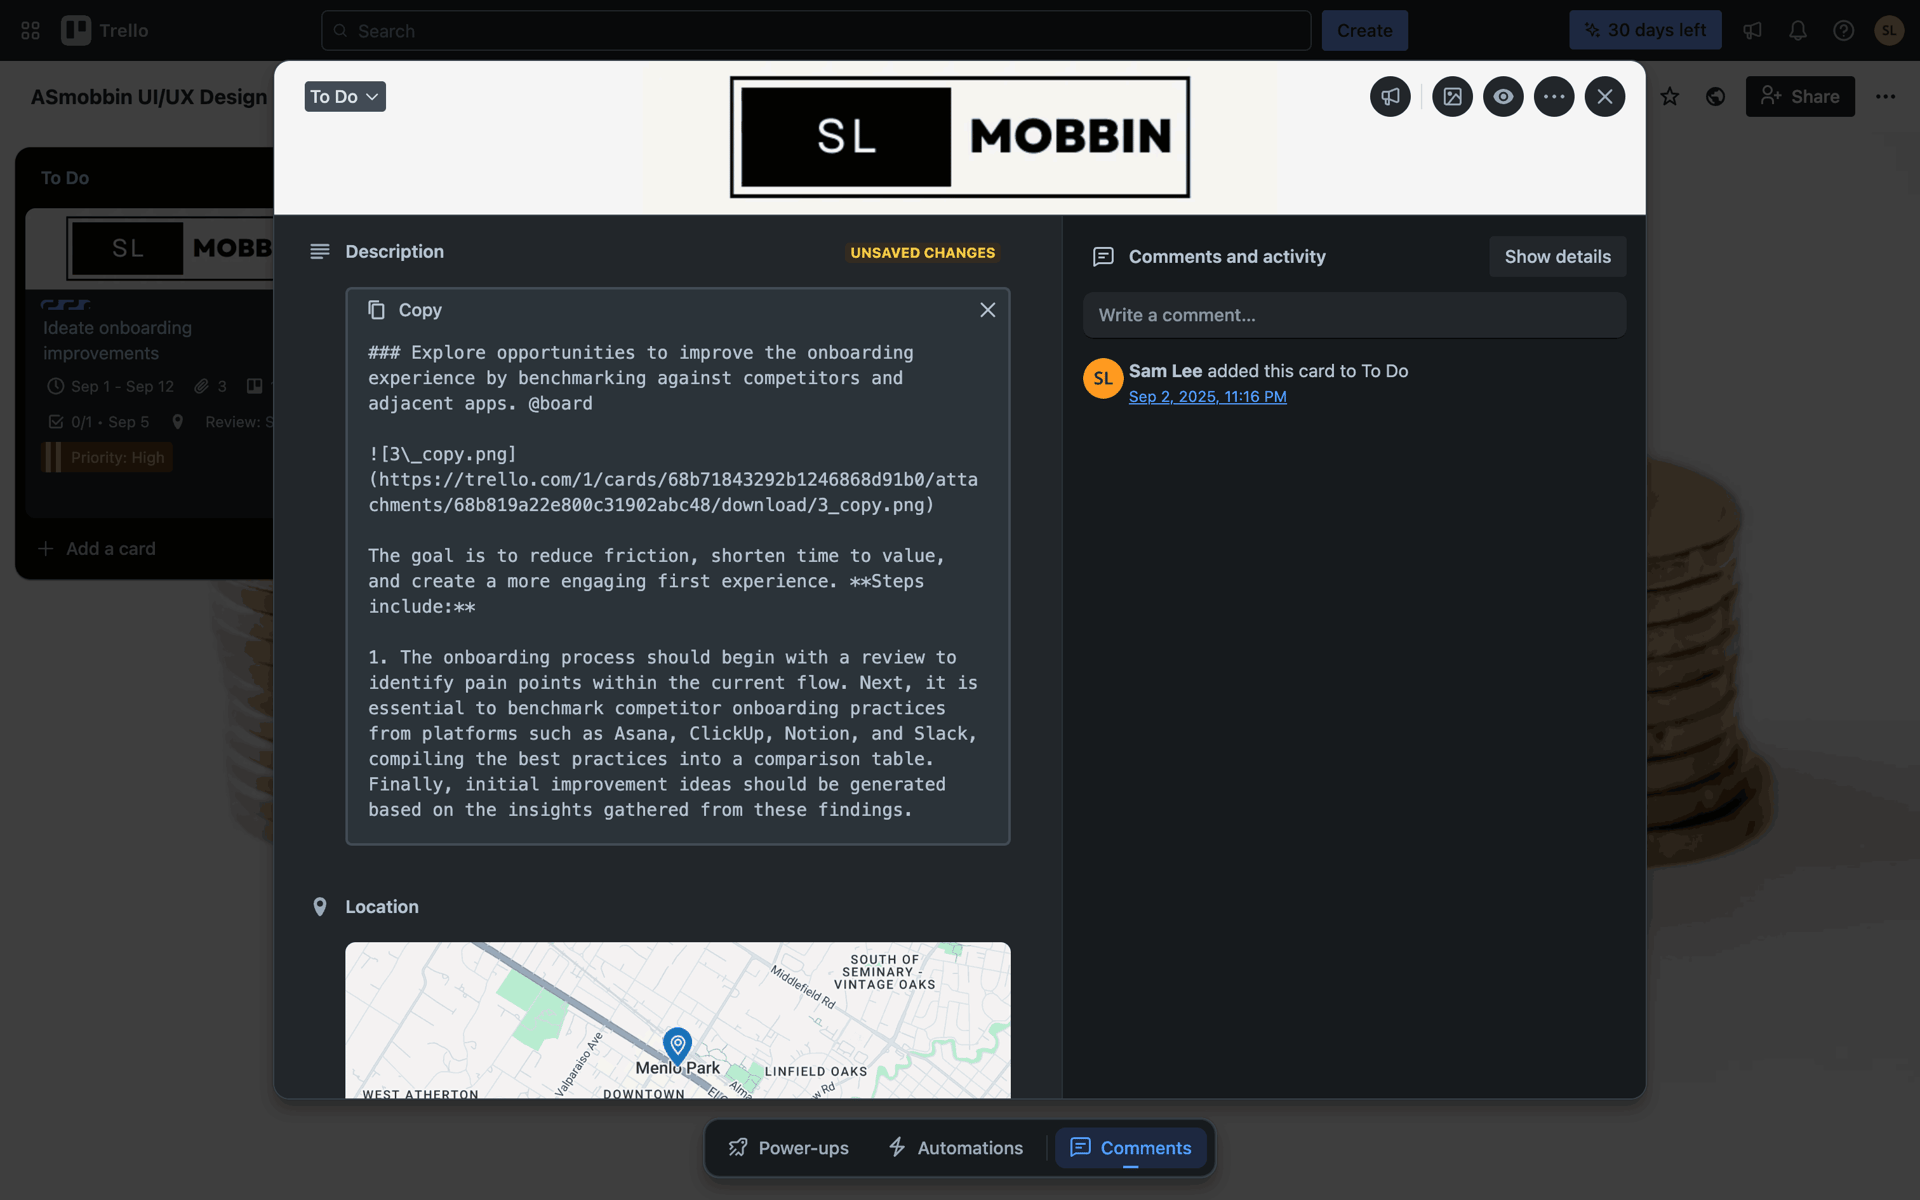Toggle watching the card with eye icon
Screen dimensions: 1920x1200
pyautogui.click(x=1503, y=97)
